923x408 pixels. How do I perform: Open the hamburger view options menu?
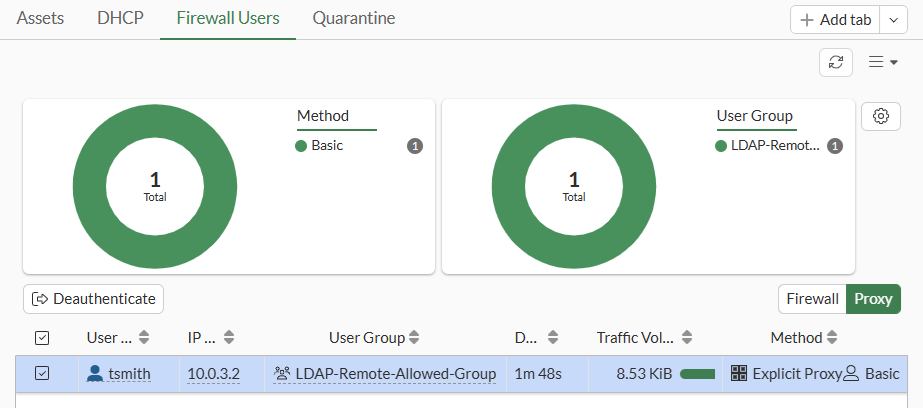[x=882, y=62]
